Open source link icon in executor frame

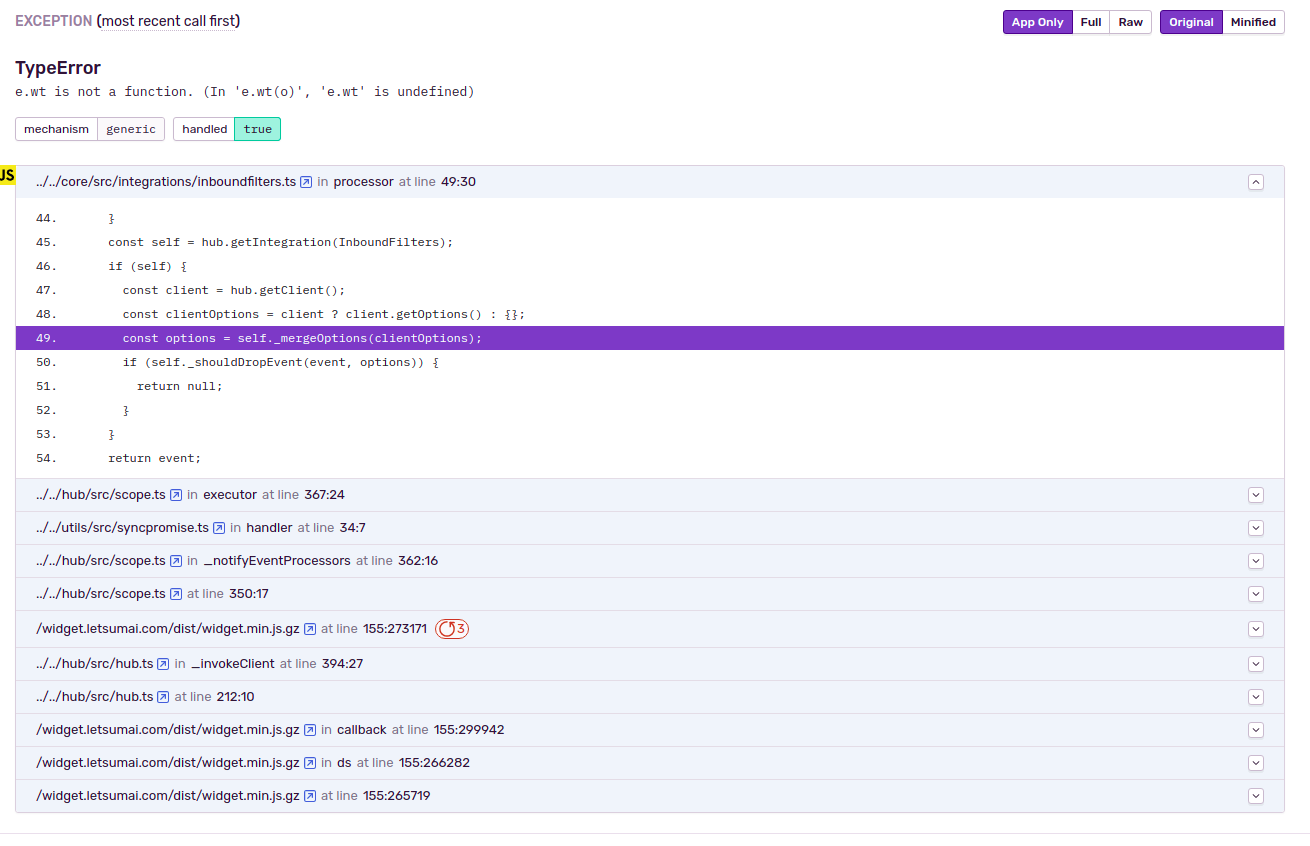(x=176, y=495)
